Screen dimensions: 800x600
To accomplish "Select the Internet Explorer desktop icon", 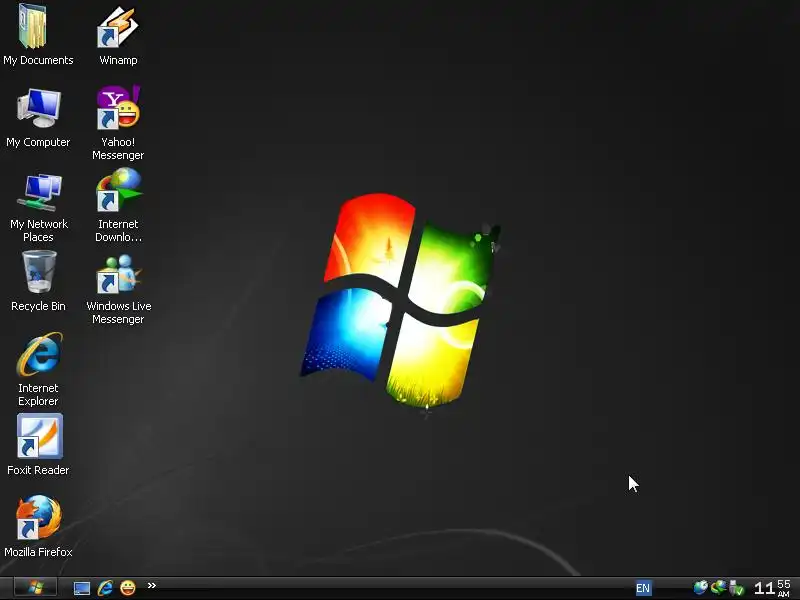I will [x=39, y=354].
